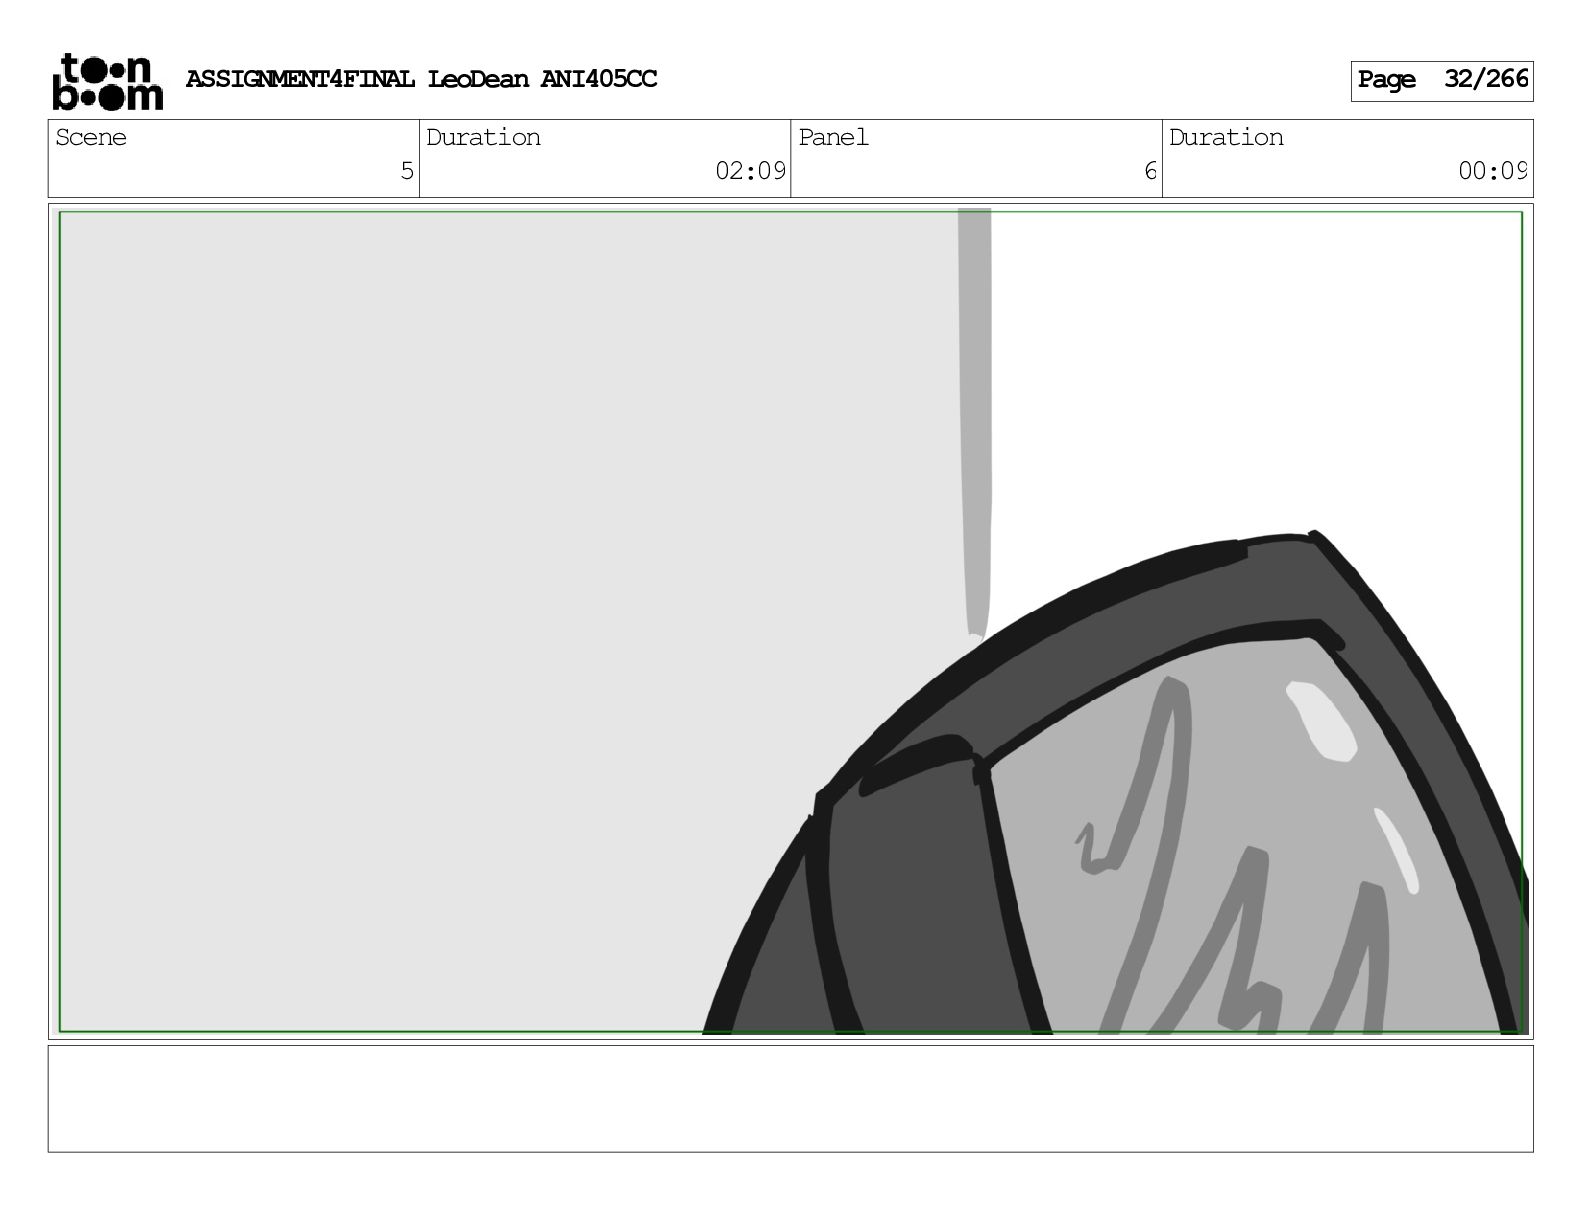
Task: Click the Toon Boom logo
Action: [x=107, y=81]
